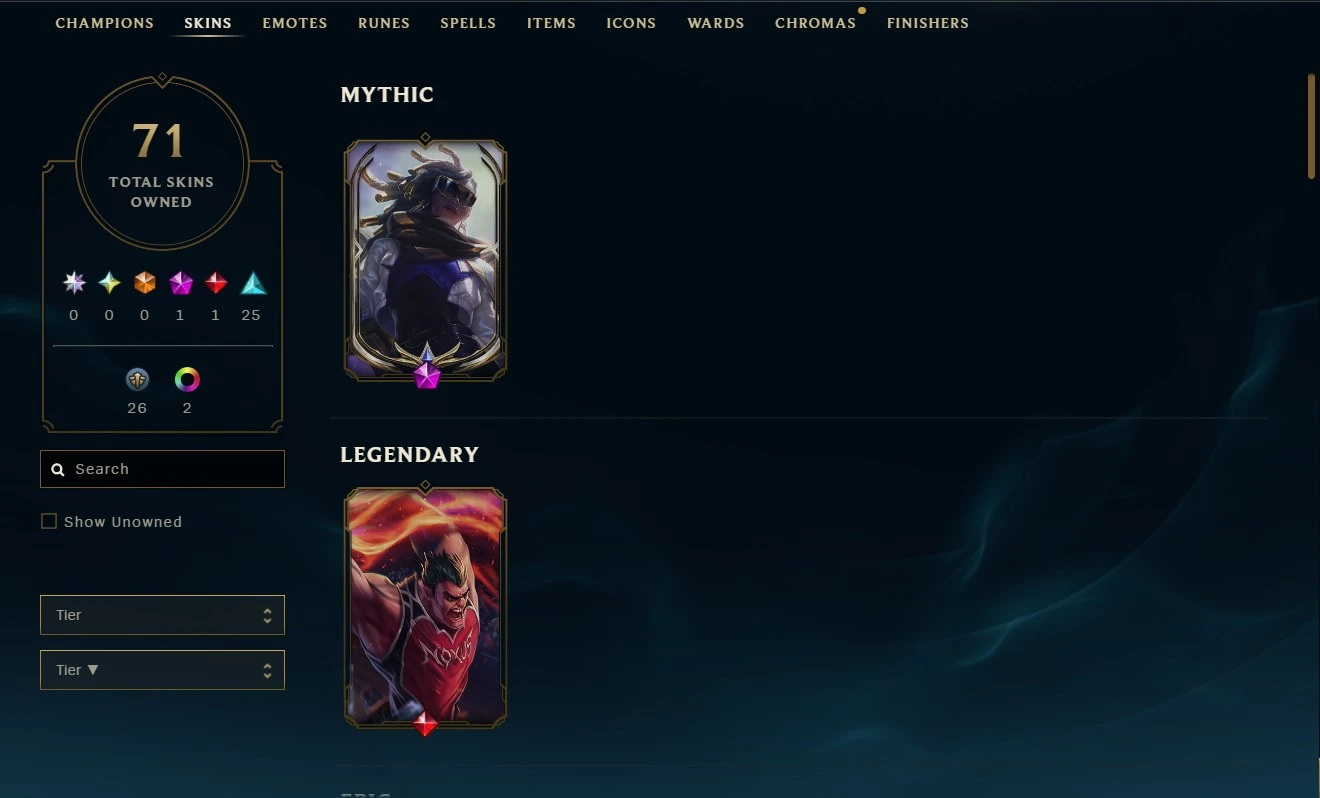Click the red Legendary tier gem icon
This screenshot has width=1320, height=798.
coord(216,283)
